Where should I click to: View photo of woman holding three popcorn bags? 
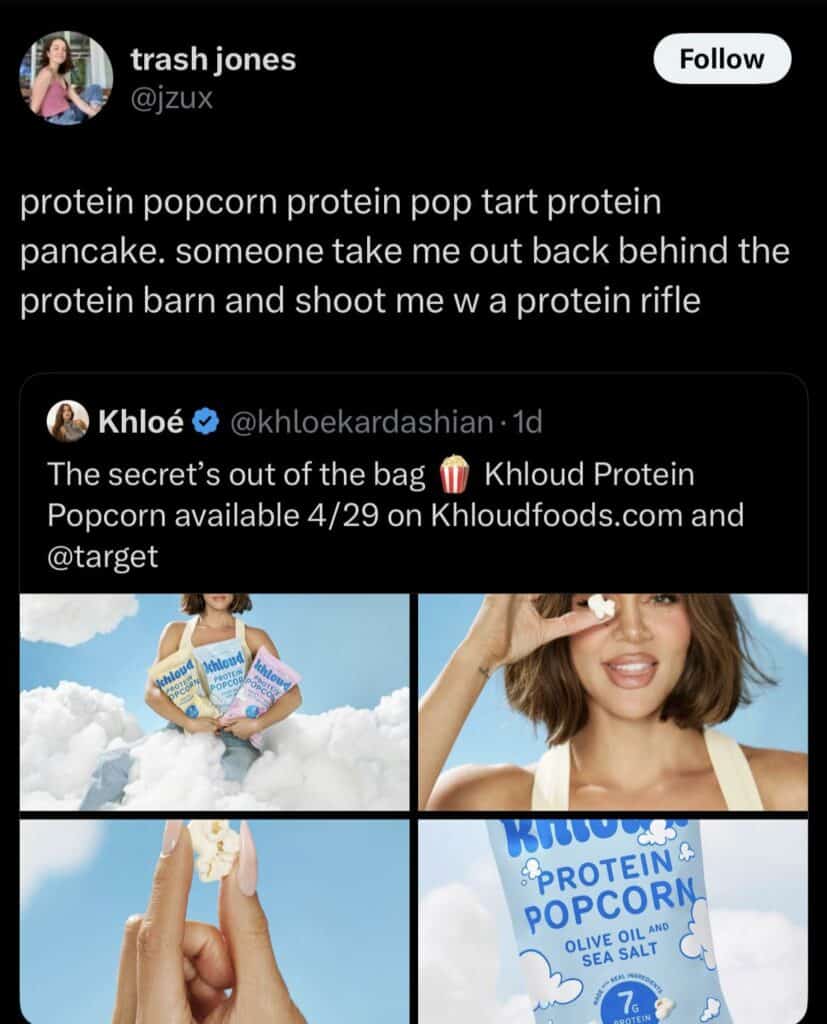click(x=214, y=702)
